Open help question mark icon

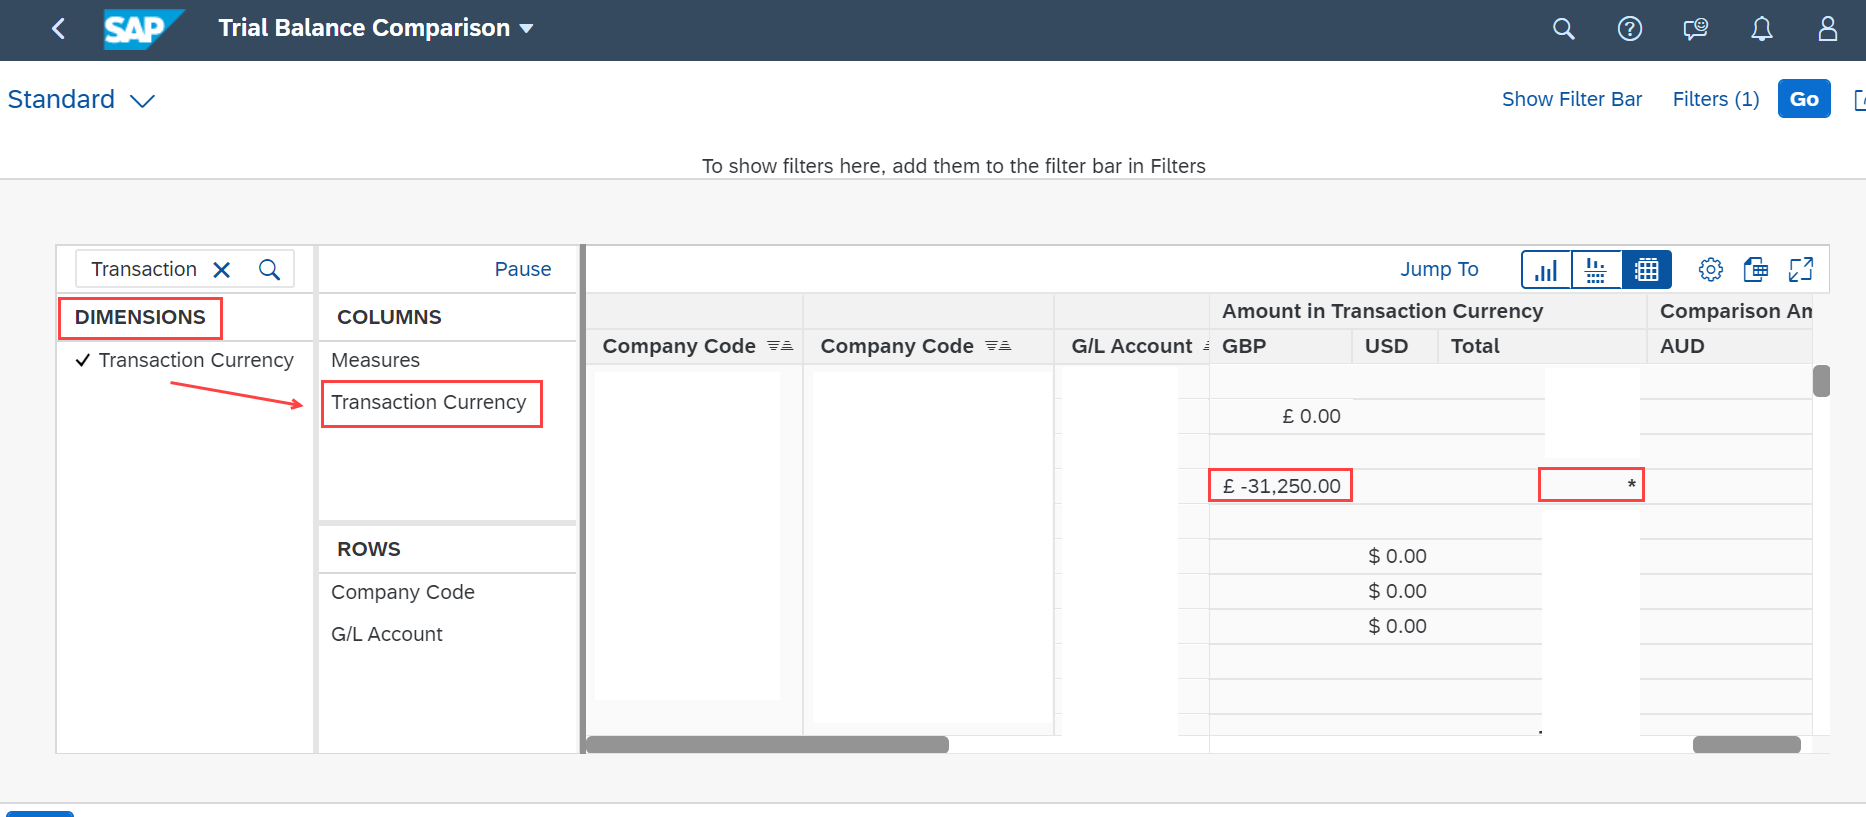point(1629,29)
